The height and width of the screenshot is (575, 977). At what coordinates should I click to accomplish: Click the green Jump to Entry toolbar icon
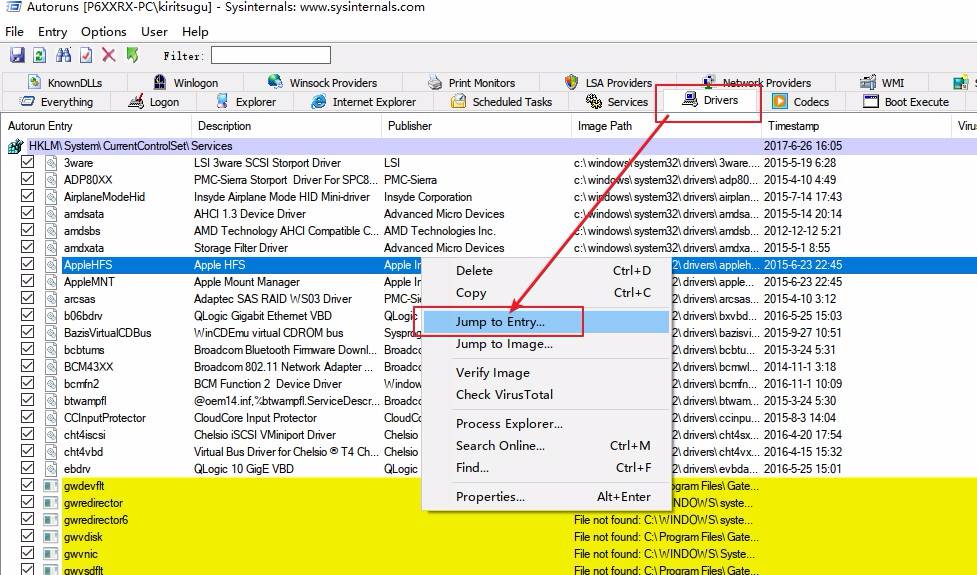[x=132, y=55]
